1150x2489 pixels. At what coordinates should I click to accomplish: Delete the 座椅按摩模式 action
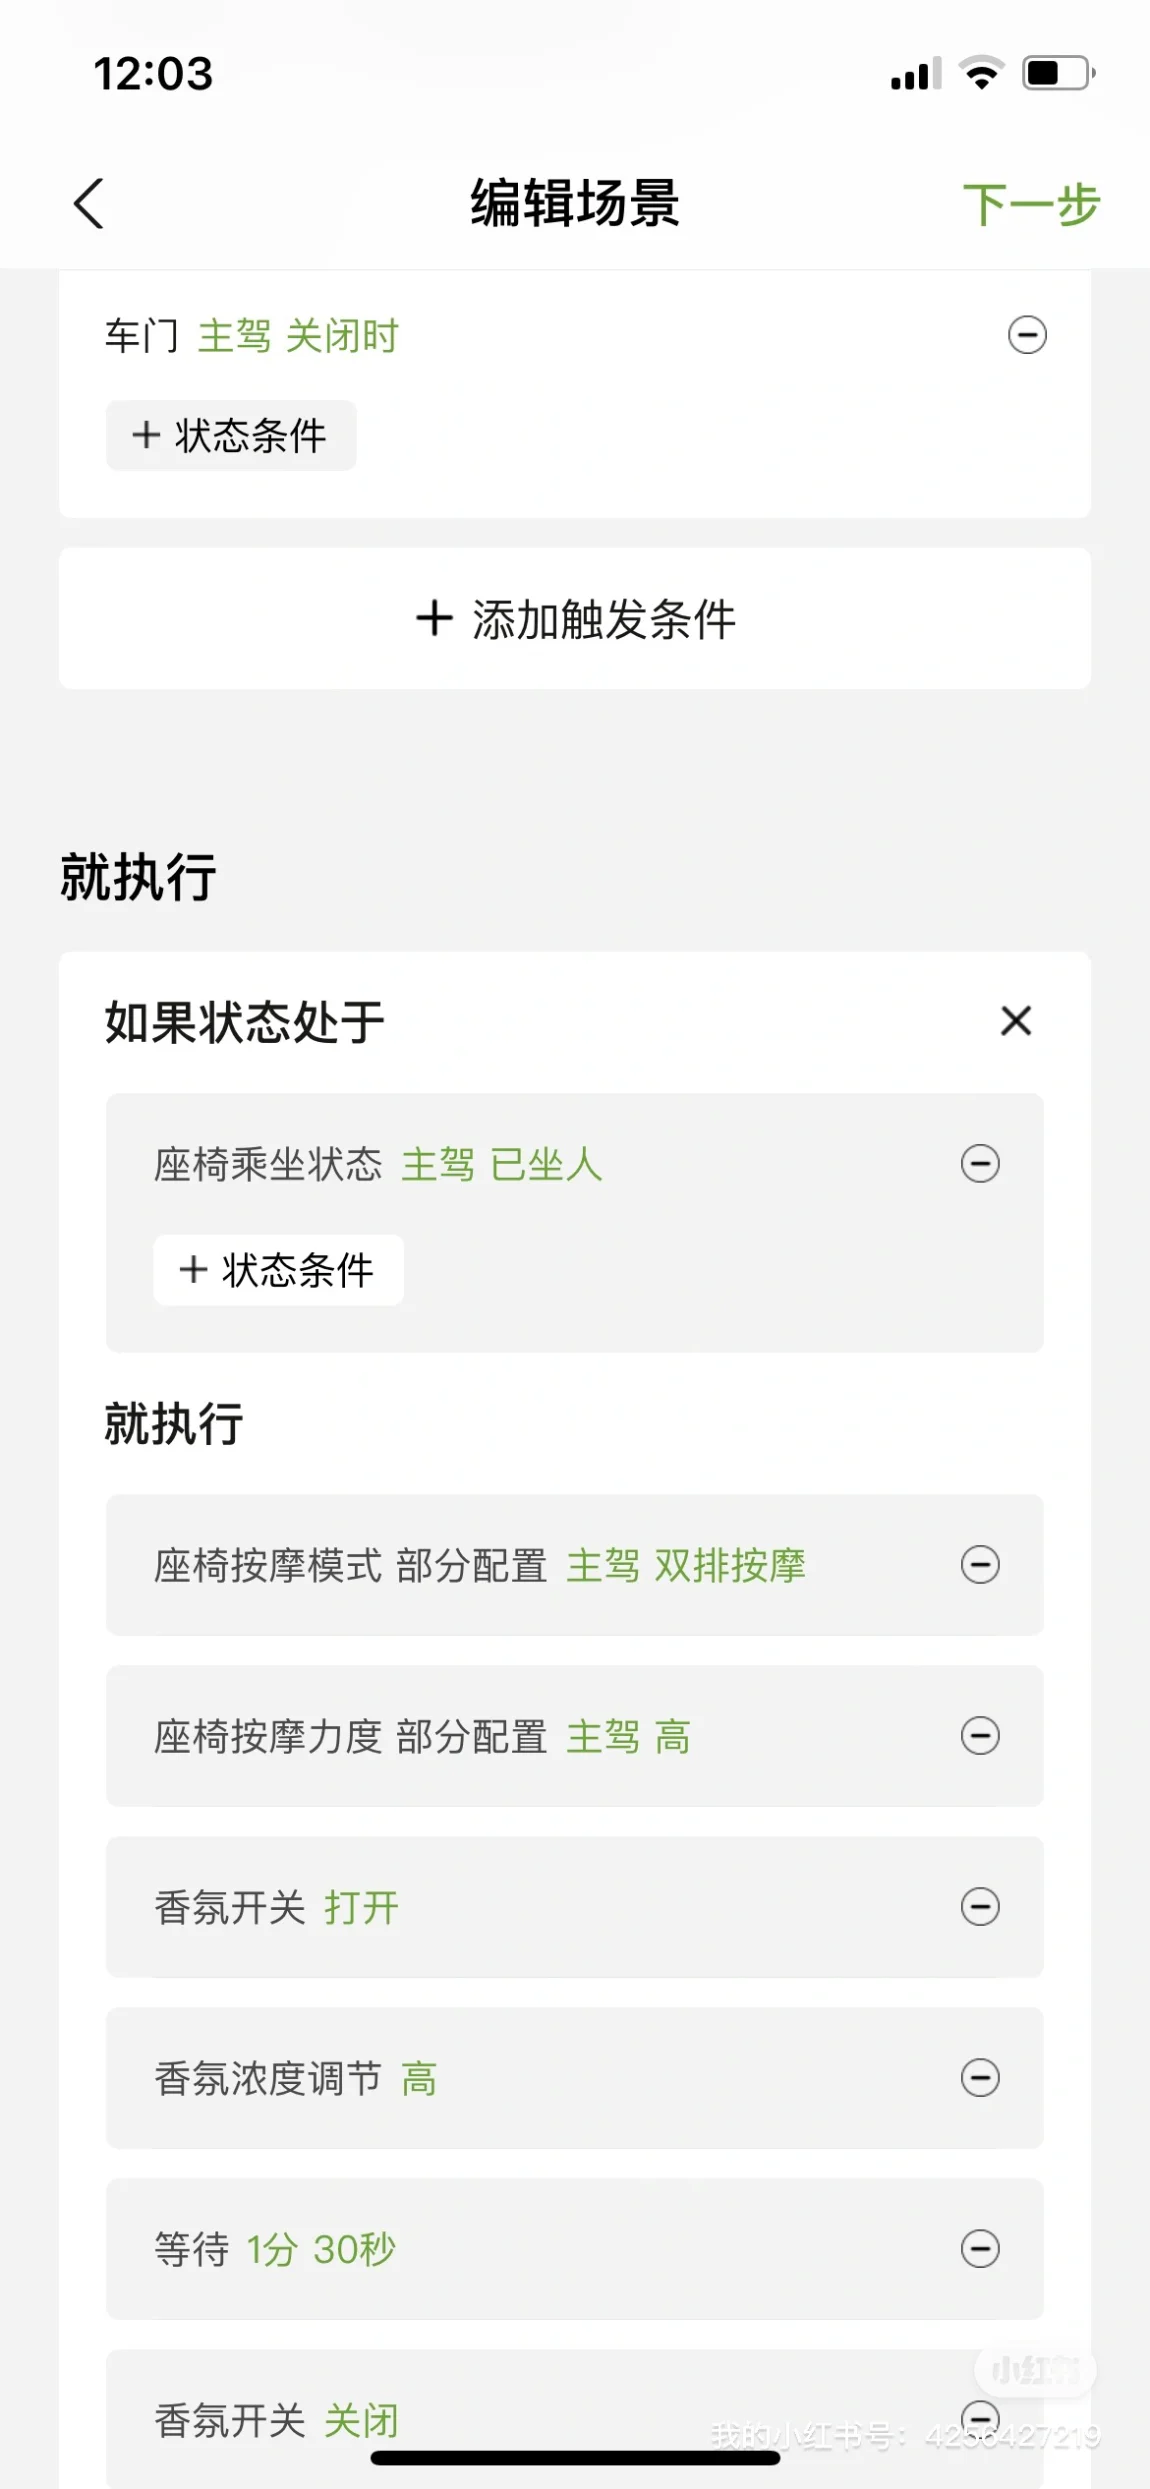click(980, 1565)
